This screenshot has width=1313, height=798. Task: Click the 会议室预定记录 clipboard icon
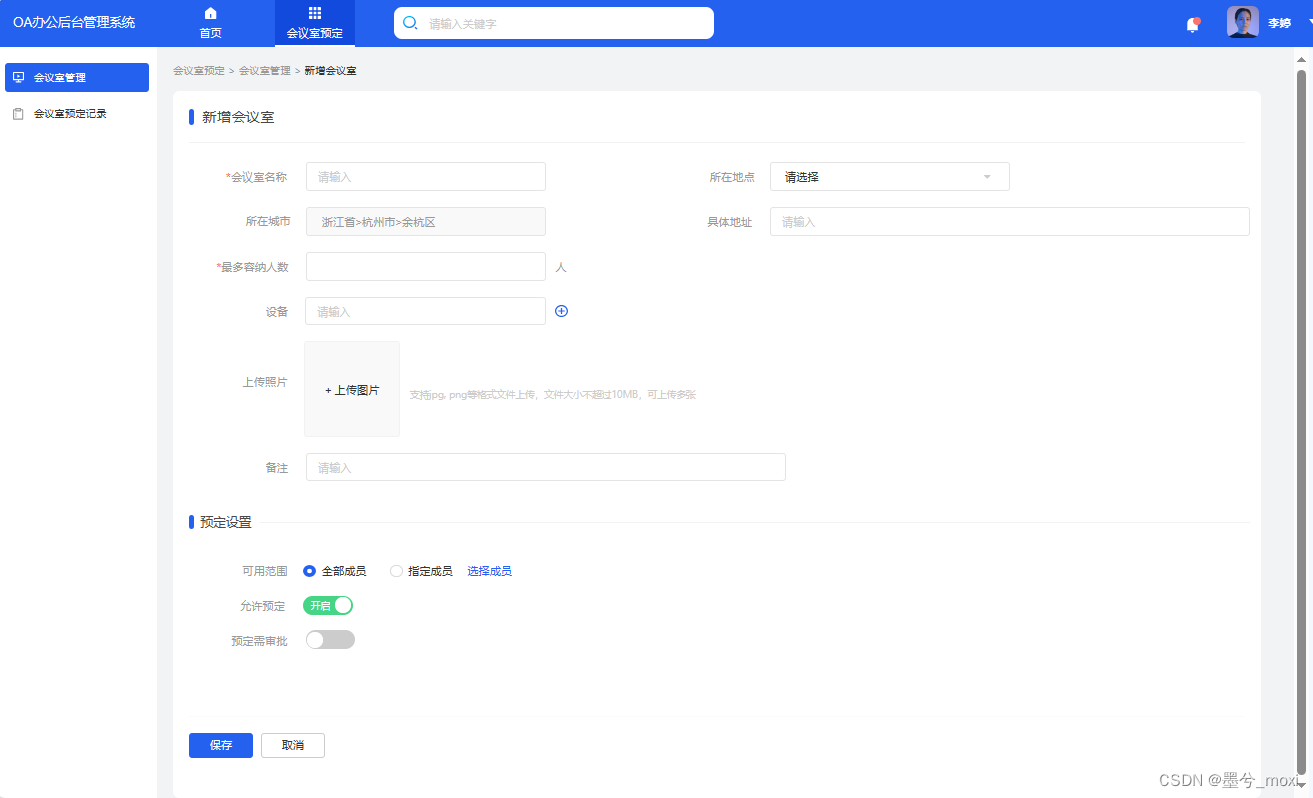(x=18, y=114)
